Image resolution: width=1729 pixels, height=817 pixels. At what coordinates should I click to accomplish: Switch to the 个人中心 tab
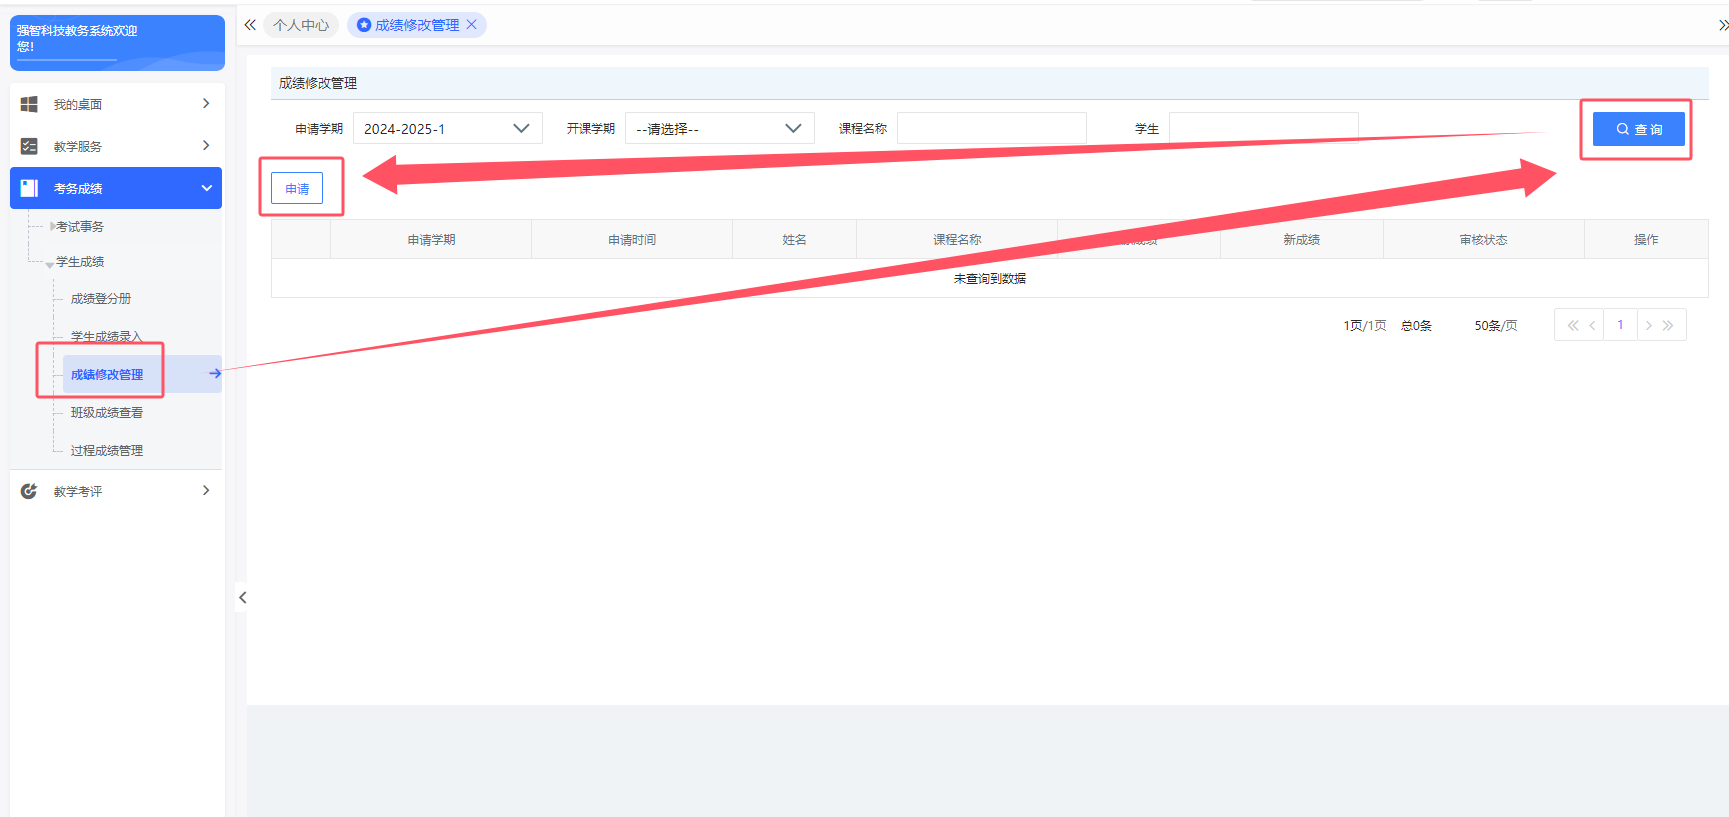pos(301,25)
